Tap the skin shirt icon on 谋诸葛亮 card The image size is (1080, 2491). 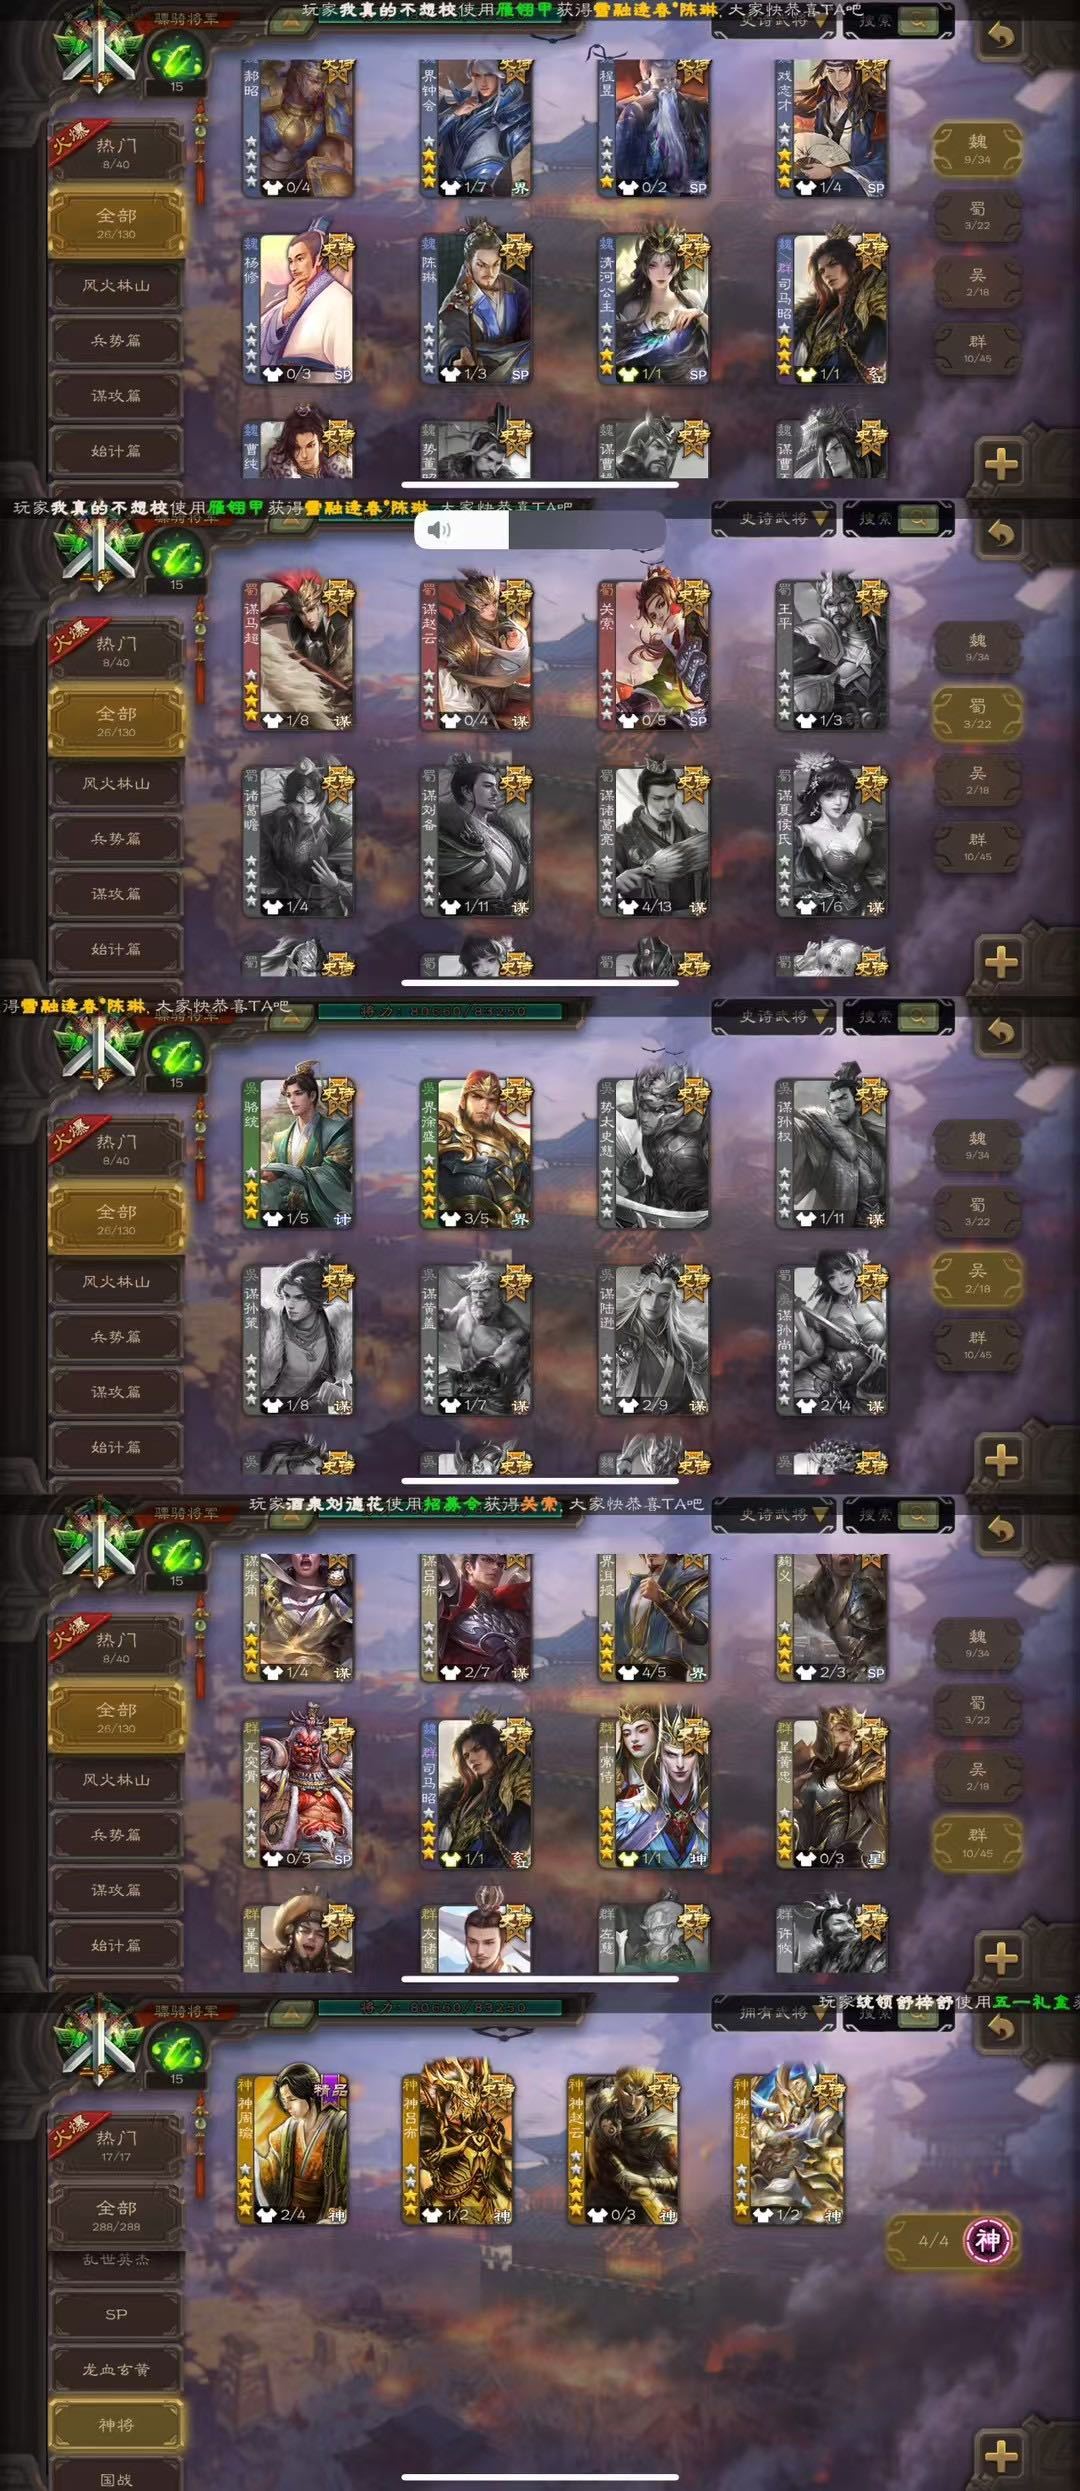point(628,907)
